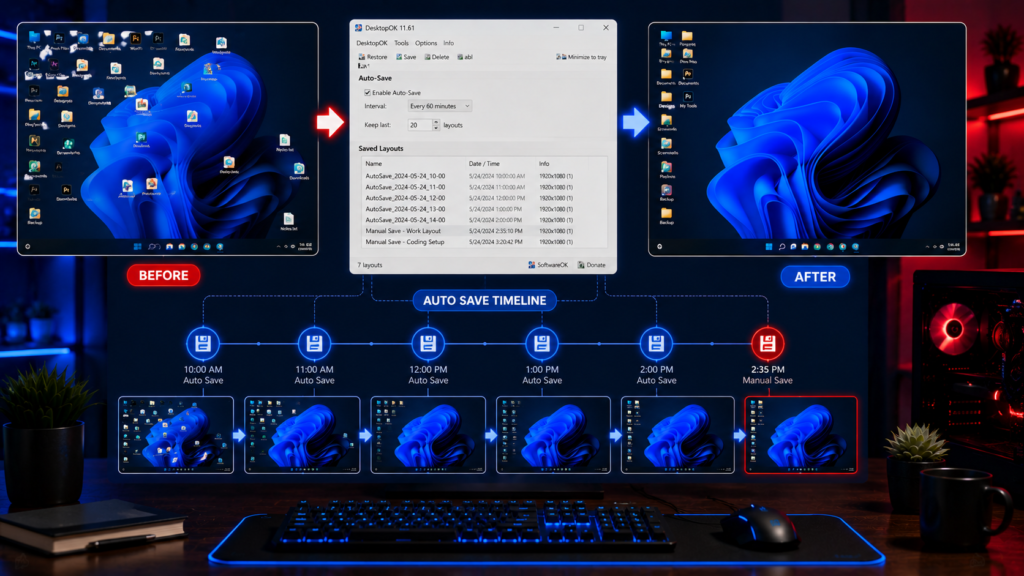Click the Save toolbar button in DesktopOK
The height and width of the screenshot is (576, 1024).
(406, 57)
